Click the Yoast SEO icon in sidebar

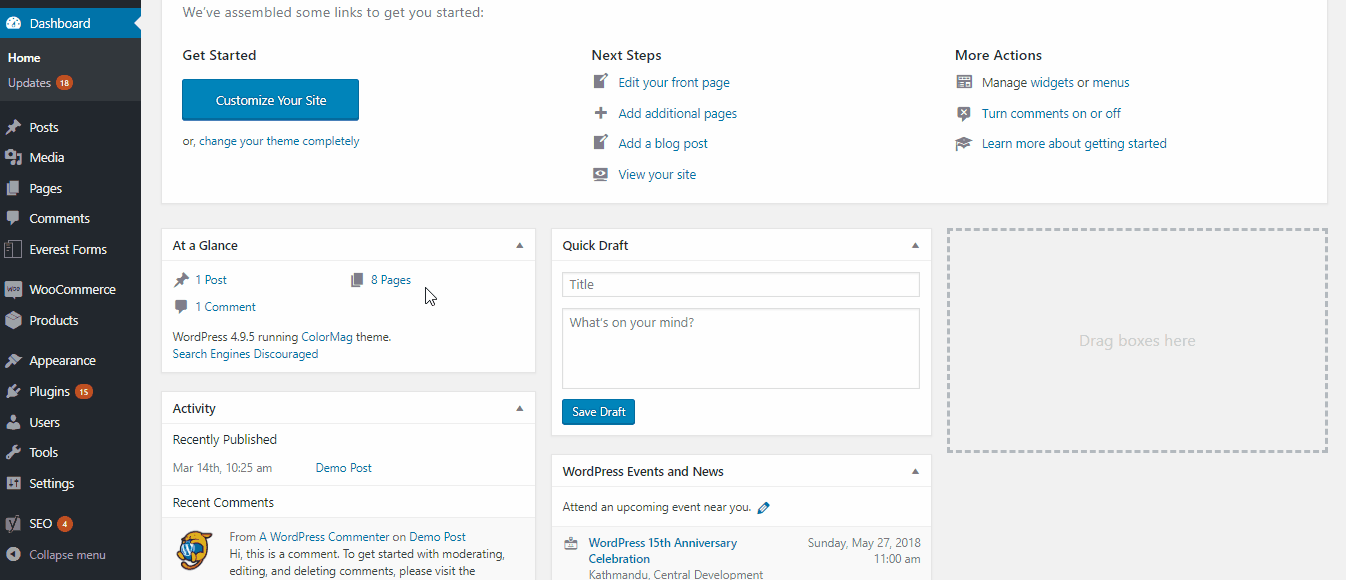click(x=13, y=523)
